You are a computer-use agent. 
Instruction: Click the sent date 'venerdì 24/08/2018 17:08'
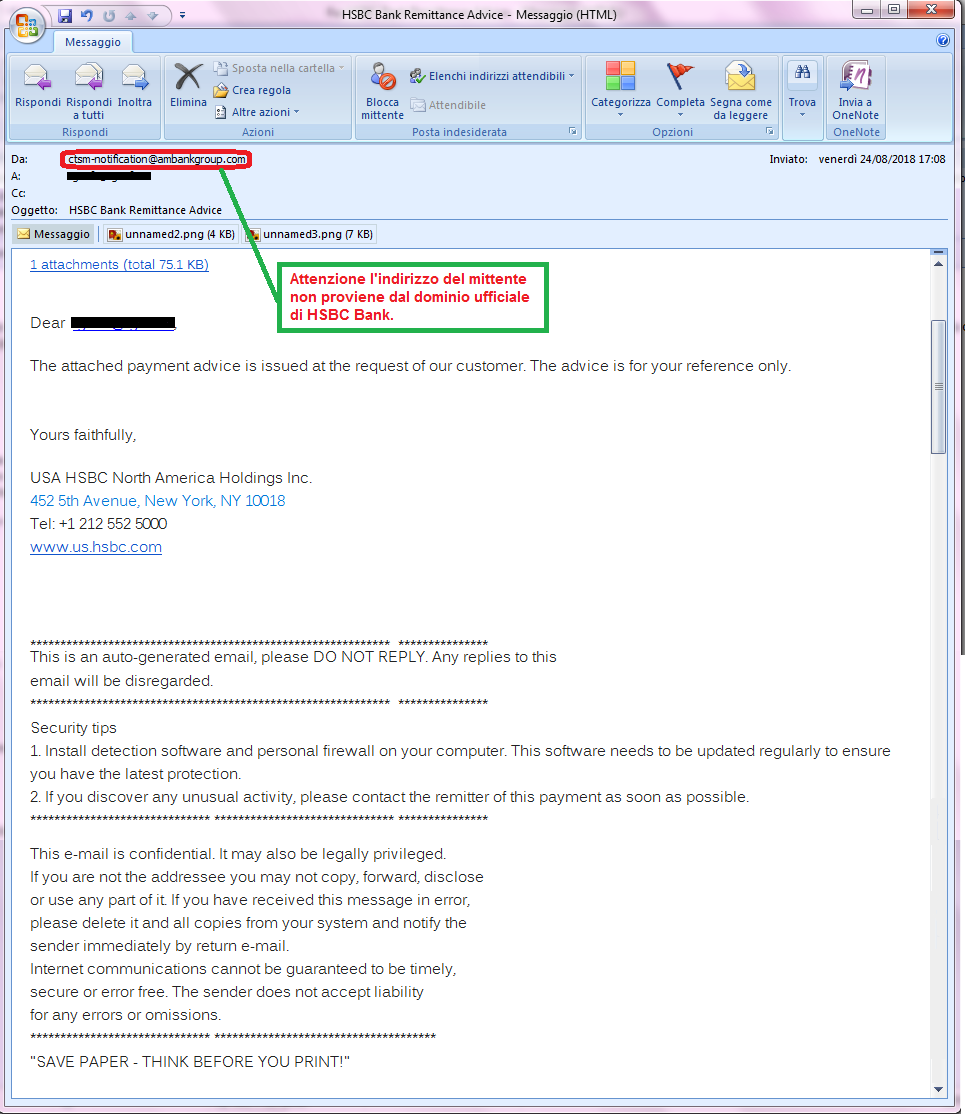point(882,159)
